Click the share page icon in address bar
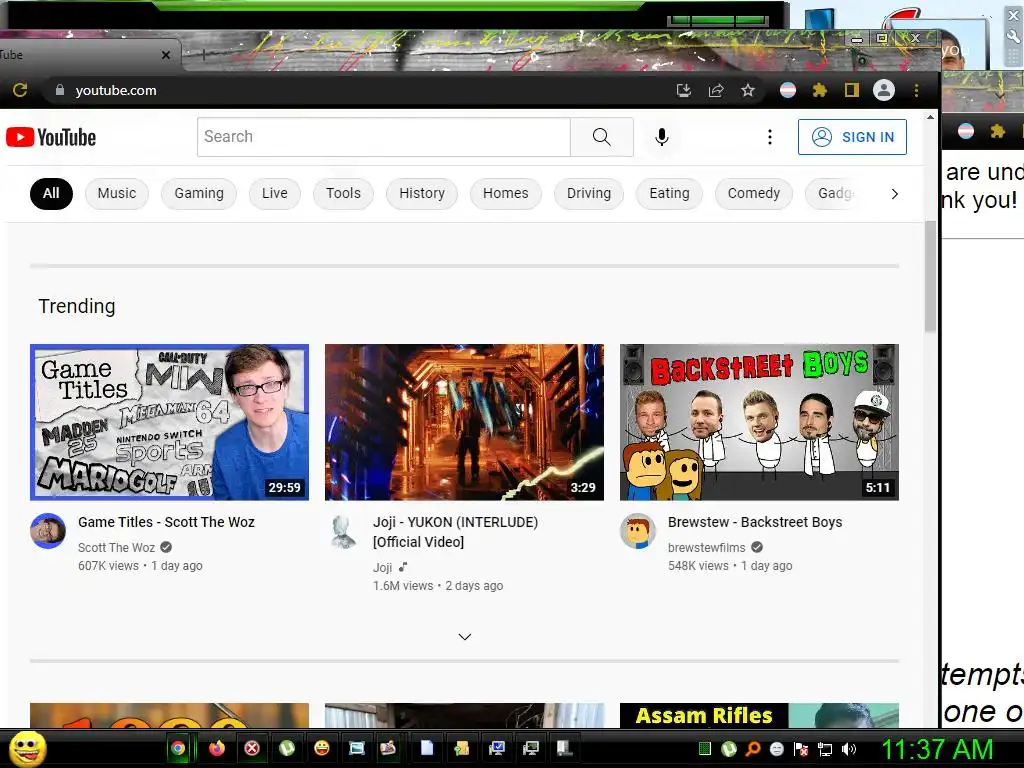 716,90
